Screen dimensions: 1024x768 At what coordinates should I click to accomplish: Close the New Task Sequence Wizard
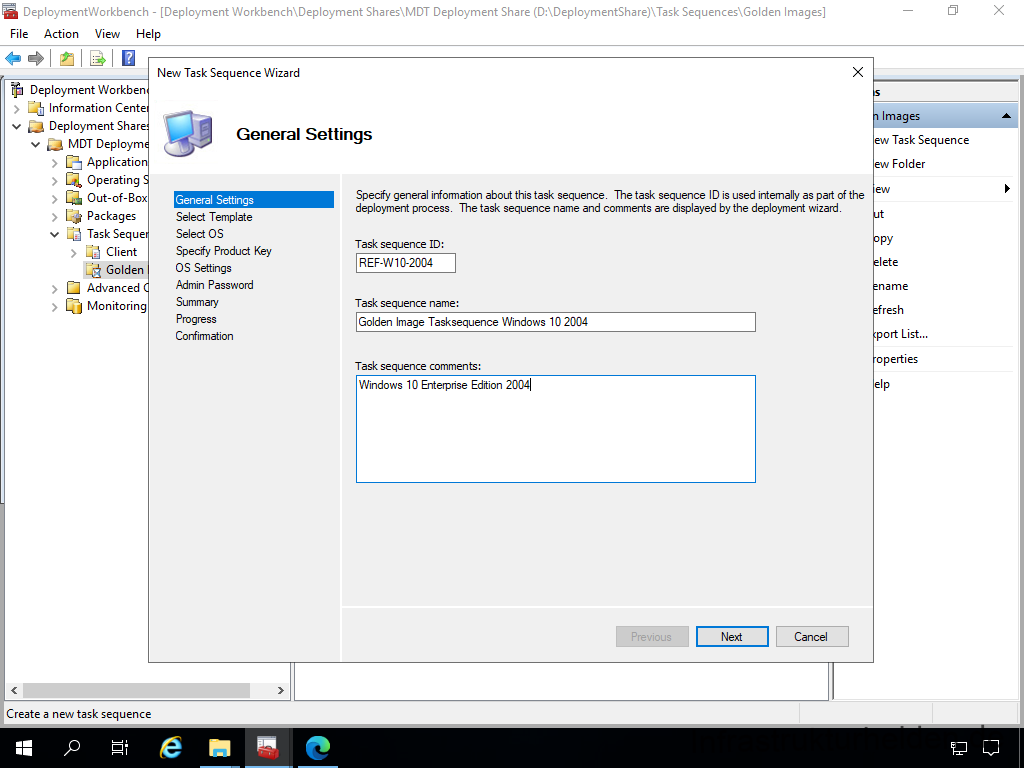tap(858, 72)
